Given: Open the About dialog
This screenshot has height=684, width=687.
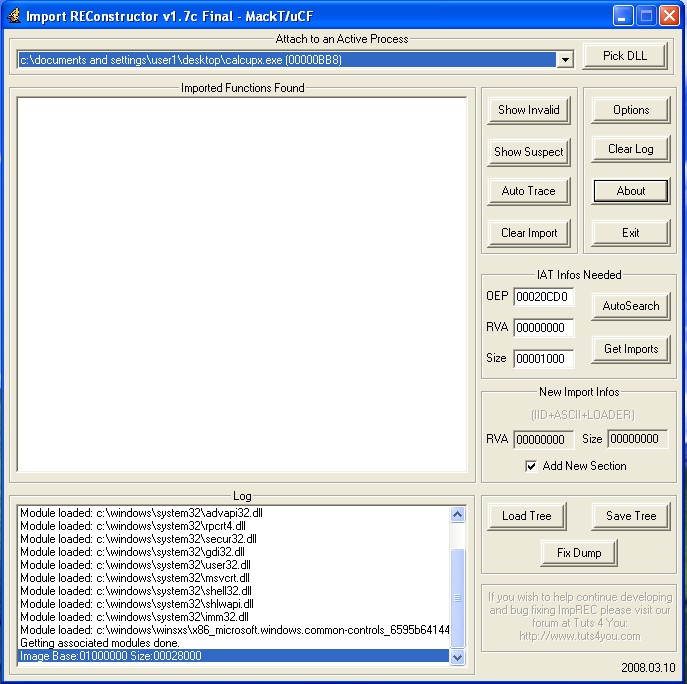Looking at the screenshot, I should [630, 191].
